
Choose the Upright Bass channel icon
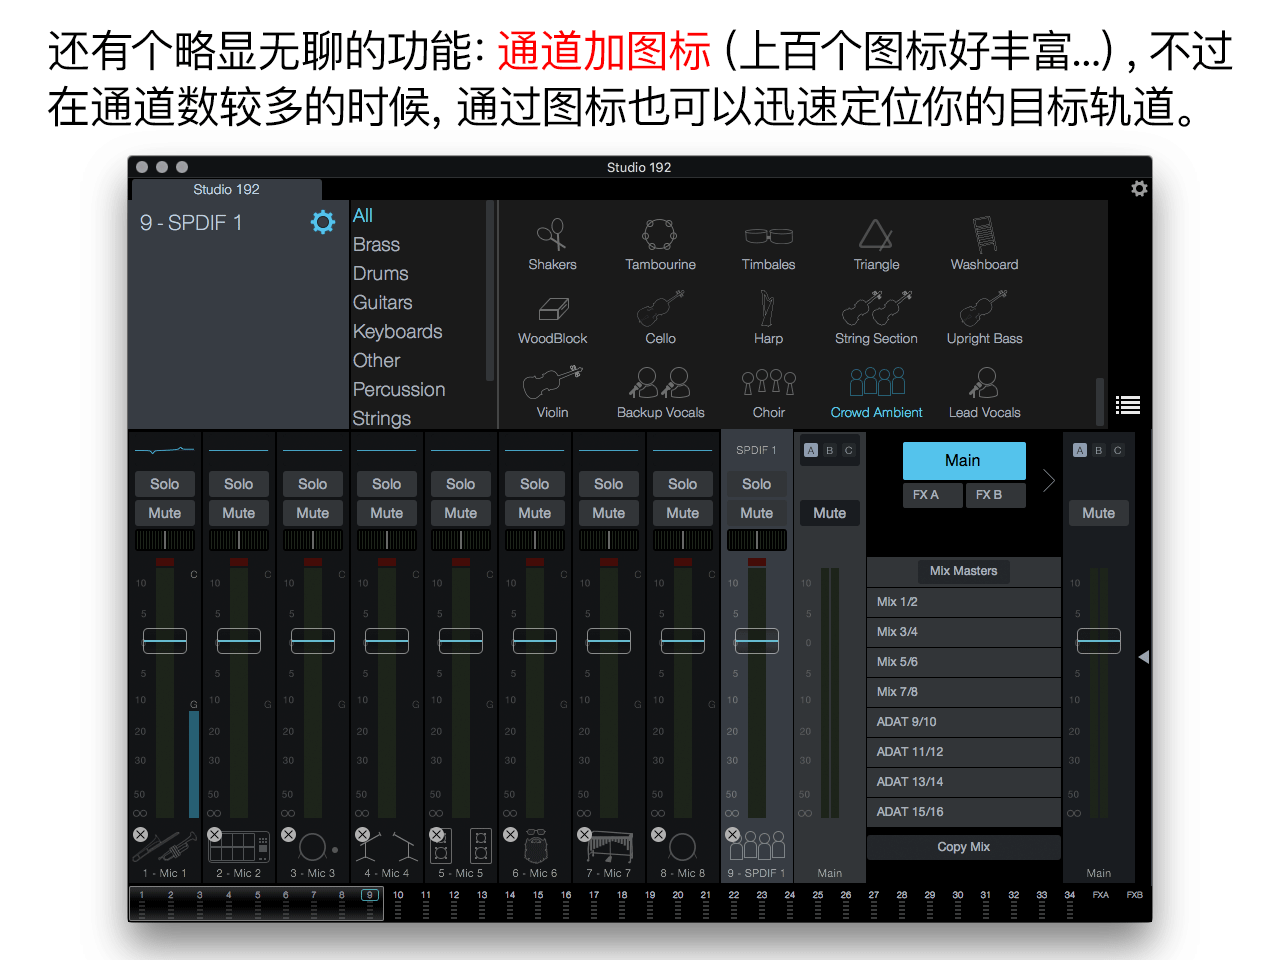(984, 319)
